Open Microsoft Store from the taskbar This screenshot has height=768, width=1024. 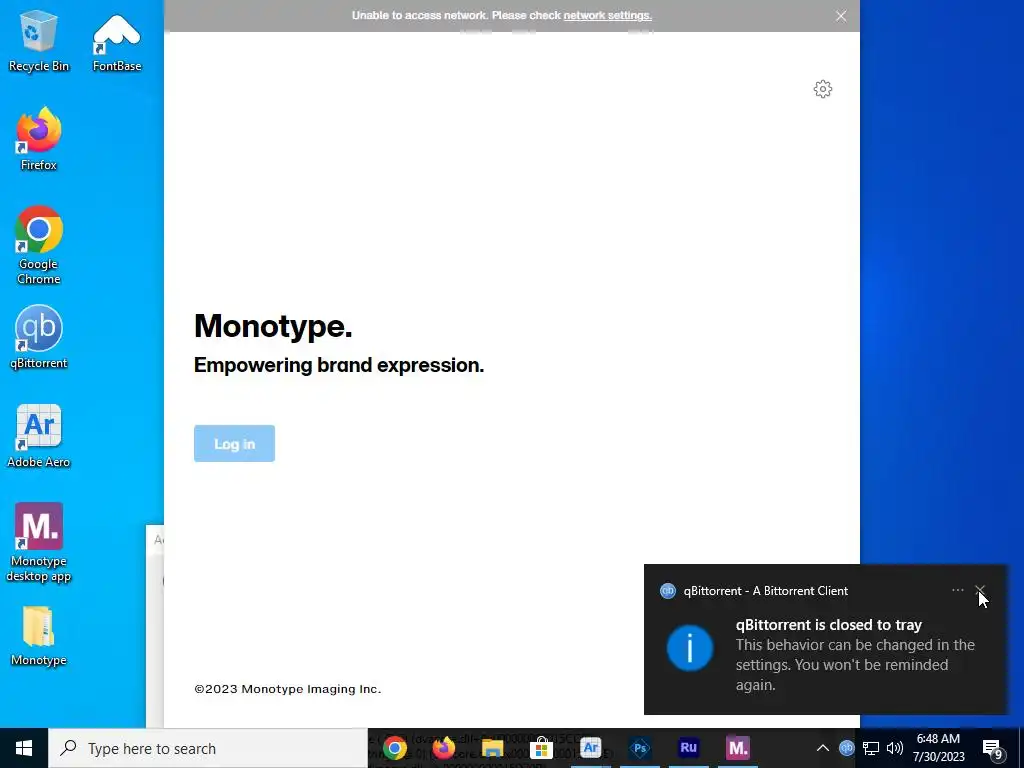point(541,748)
